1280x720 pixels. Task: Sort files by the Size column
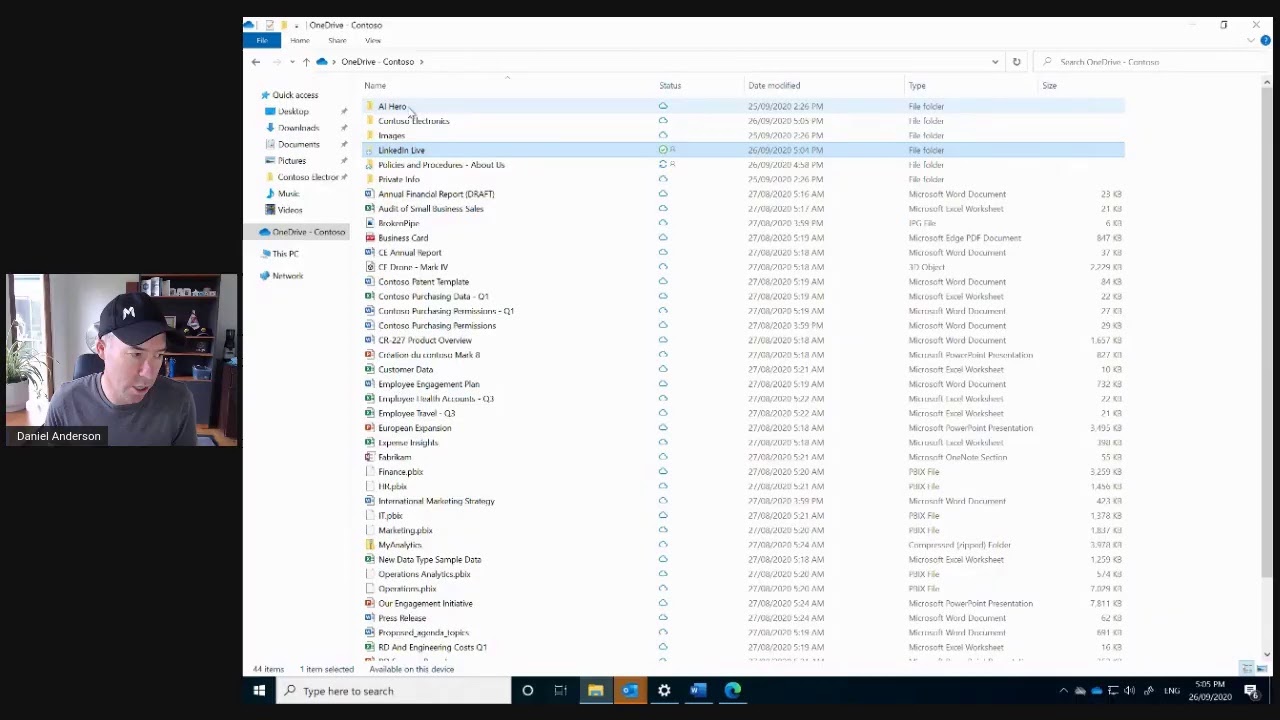[x=1049, y=86]
